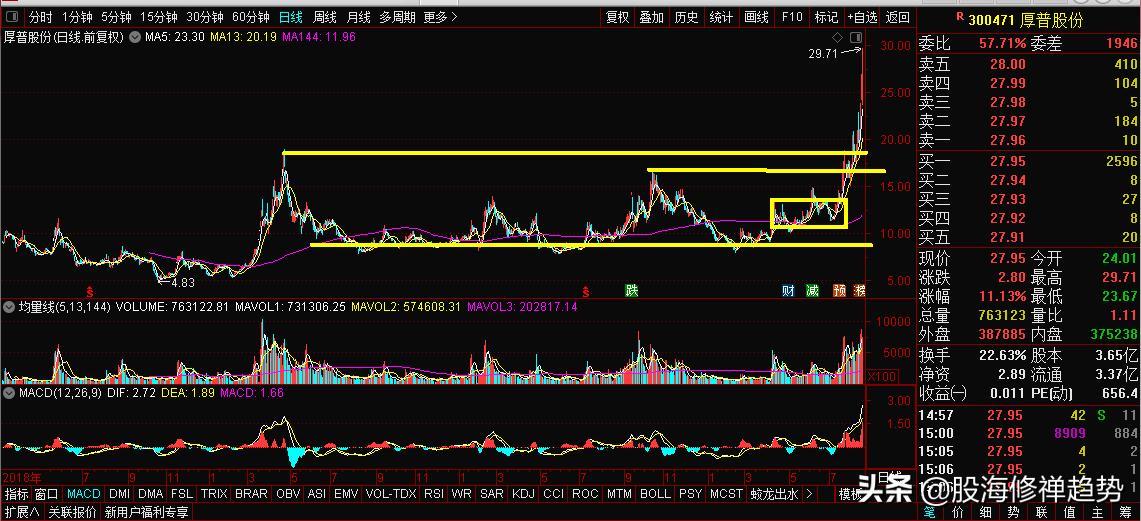This screenshot has height=521, width=1141.
Task: Select the DMA indicator tab
Action: tap(152, 494)
